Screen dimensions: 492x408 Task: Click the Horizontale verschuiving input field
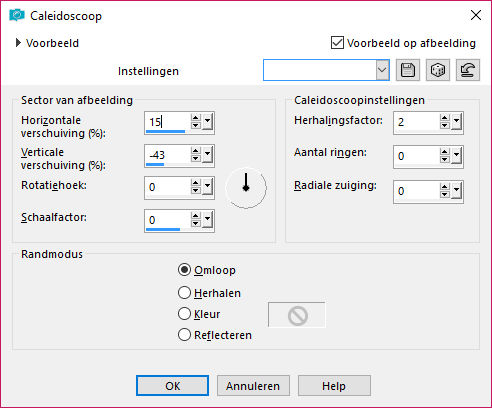pyautogui.click(x=168, y=122)
